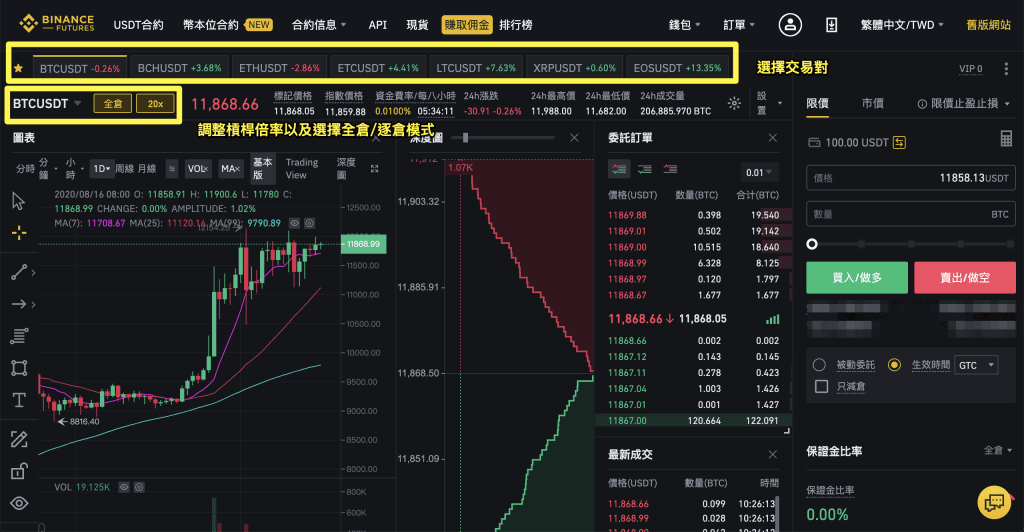
Task: Open the user account profile icon
Action: (790, 25)
